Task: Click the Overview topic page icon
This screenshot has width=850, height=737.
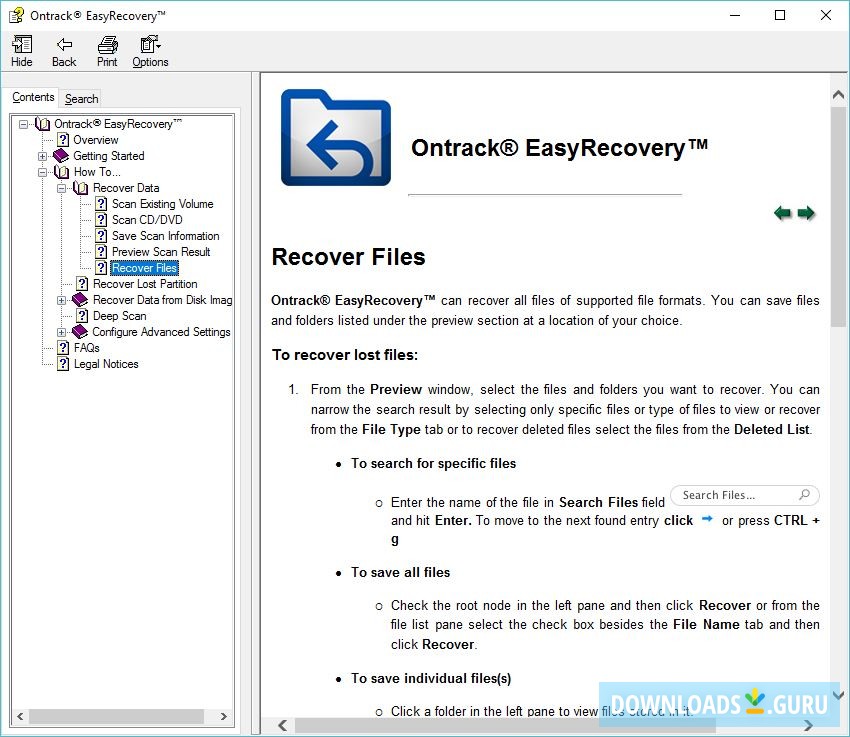Action: [63, 140]
